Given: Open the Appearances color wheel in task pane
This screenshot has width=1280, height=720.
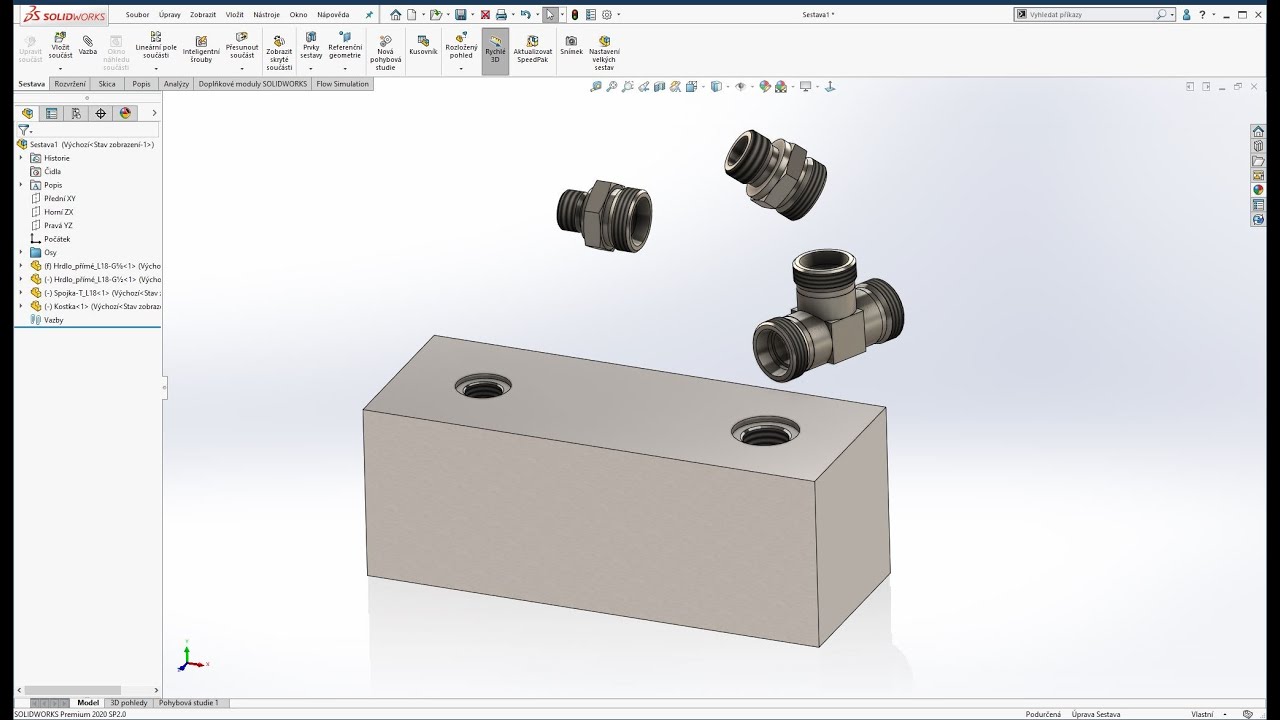Looking at the screenshot, I should point(1258,190).
